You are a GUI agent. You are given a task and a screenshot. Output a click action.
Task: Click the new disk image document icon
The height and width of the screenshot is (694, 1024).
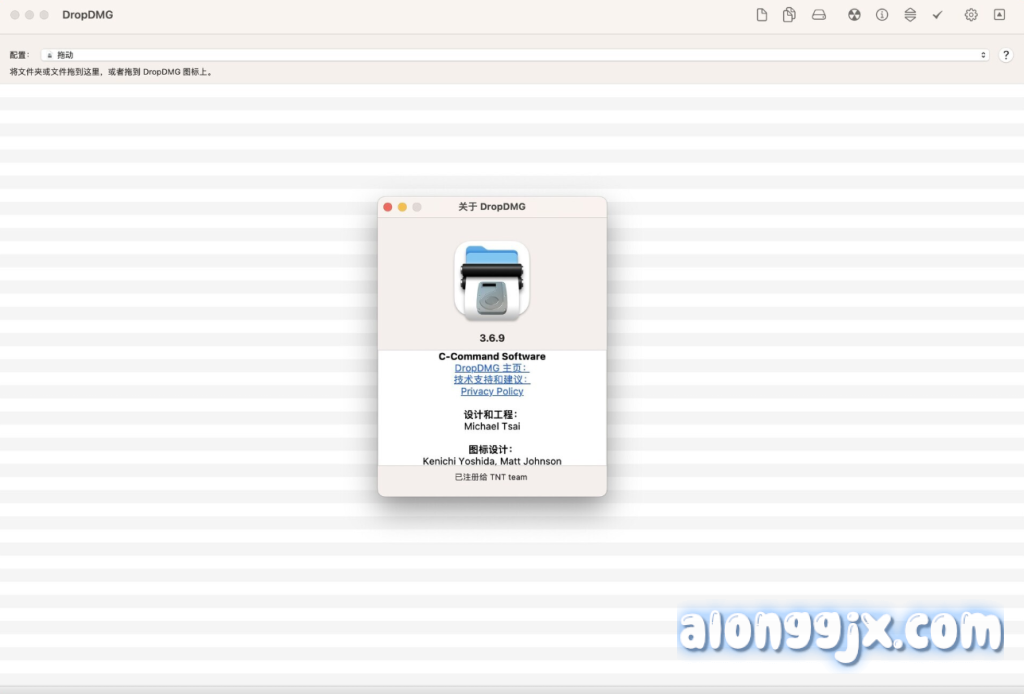(762, 15)
